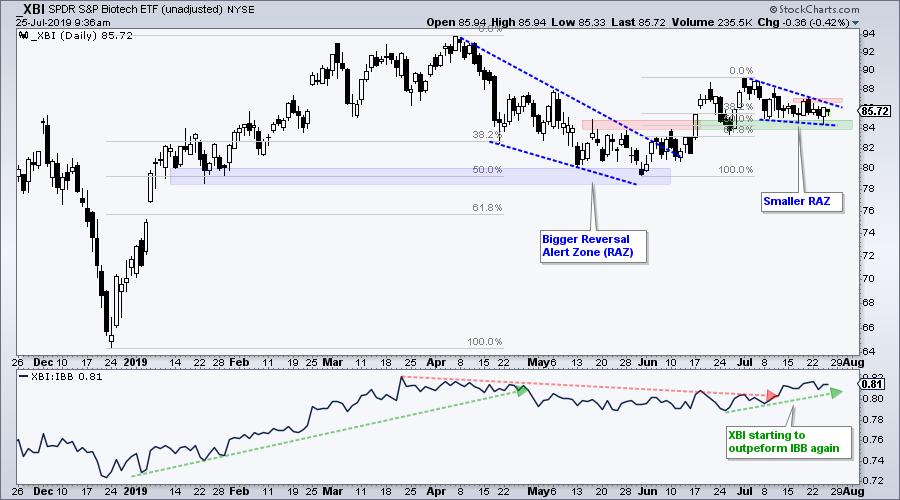Image resolution: width=900 pixels, height=500 pixels.
Task: Click the 94 price level on the axis
Action: pyautogui.click(x=868, y=33)
